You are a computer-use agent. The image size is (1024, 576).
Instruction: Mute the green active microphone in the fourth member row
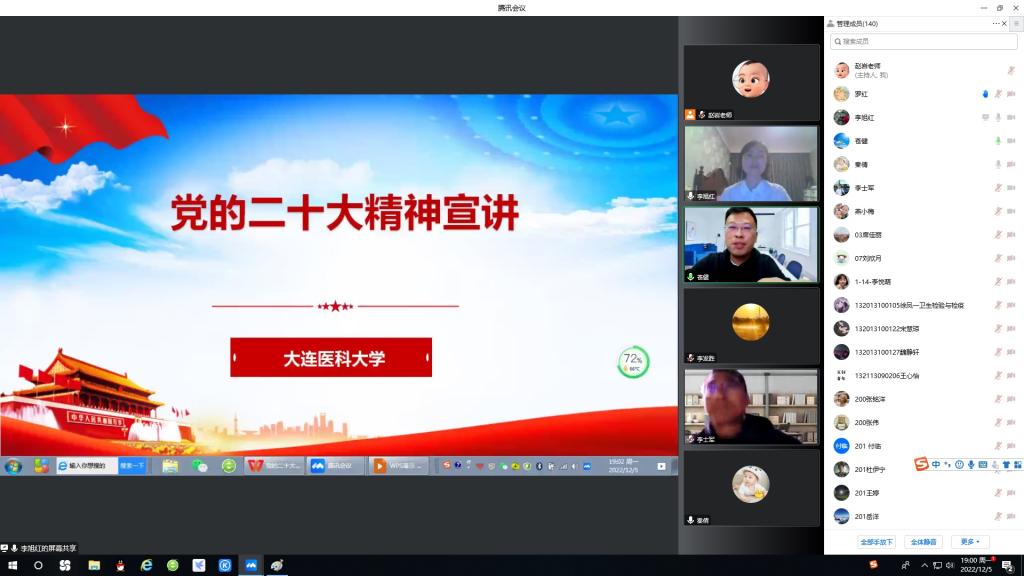(x=998, y=141)
